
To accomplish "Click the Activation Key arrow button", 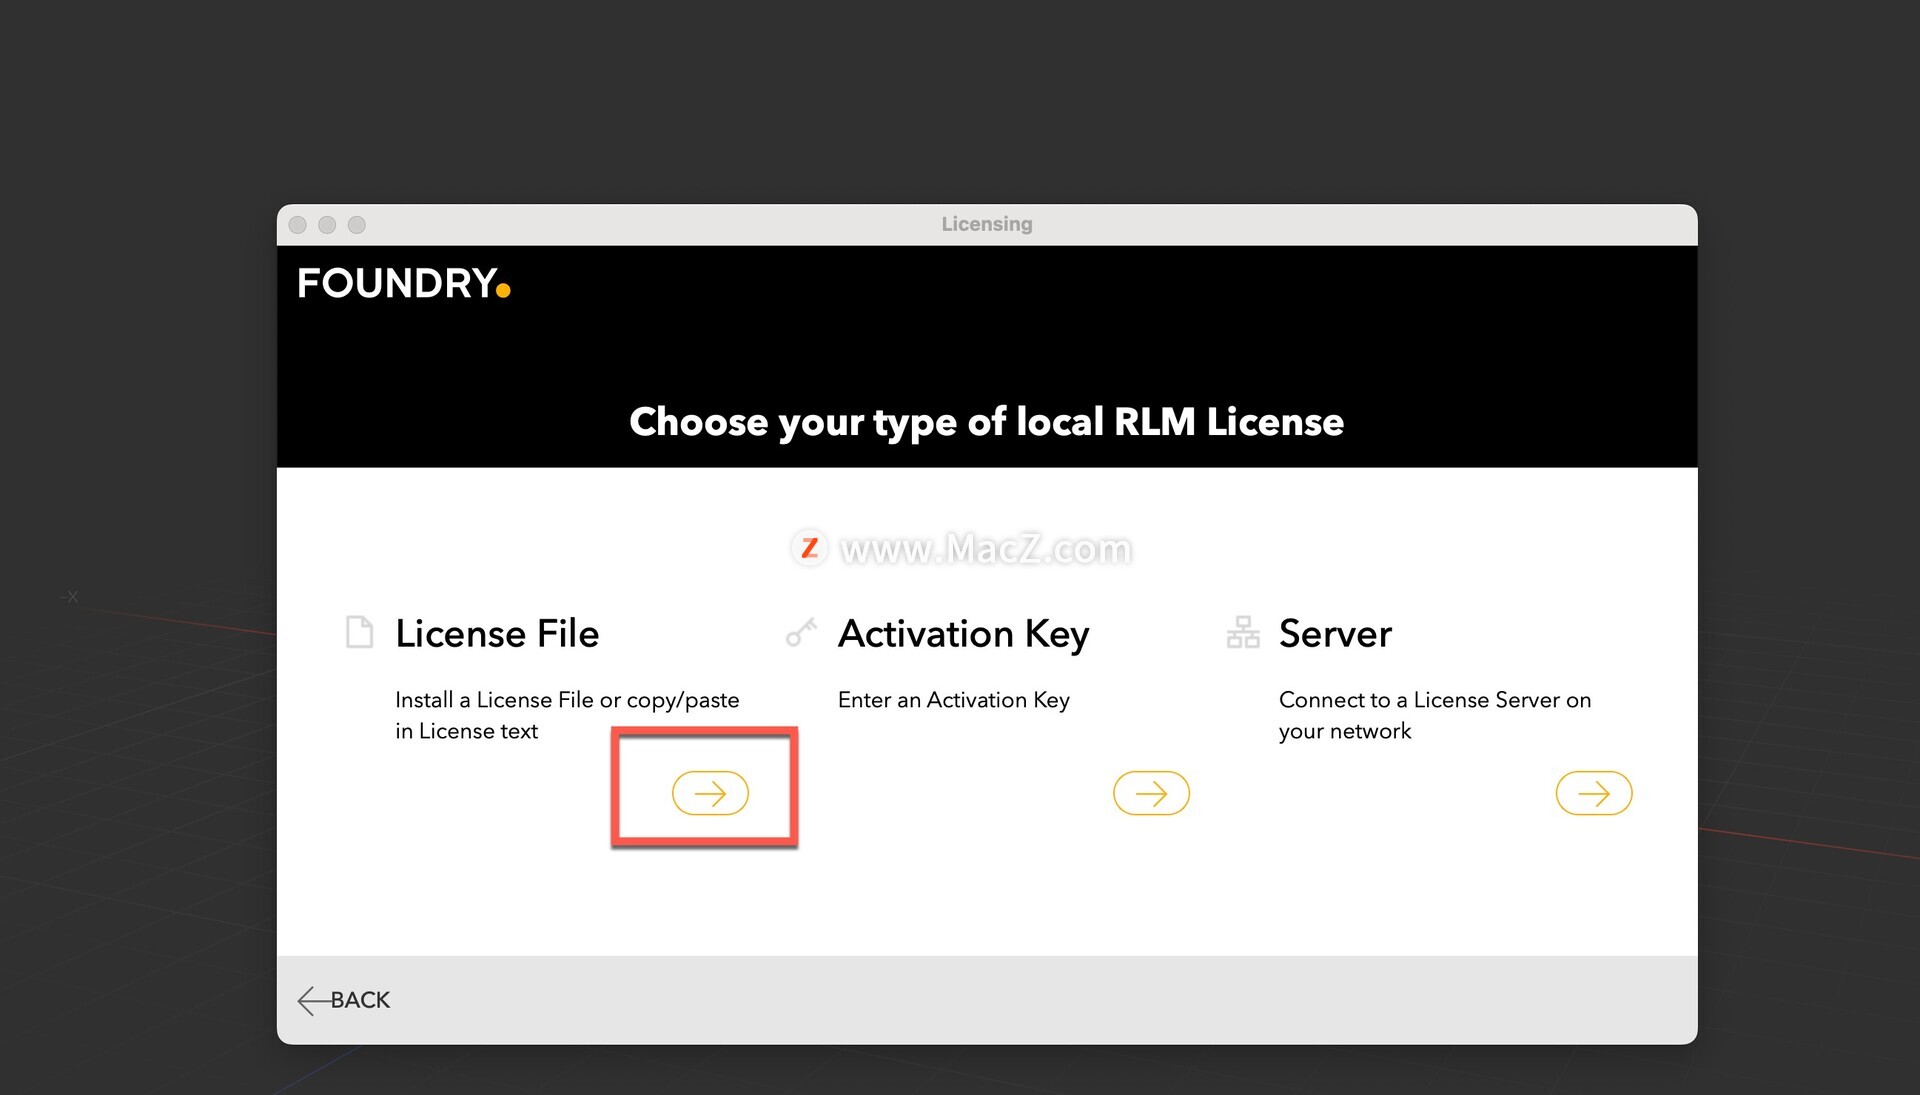I will click(1151, 793).
